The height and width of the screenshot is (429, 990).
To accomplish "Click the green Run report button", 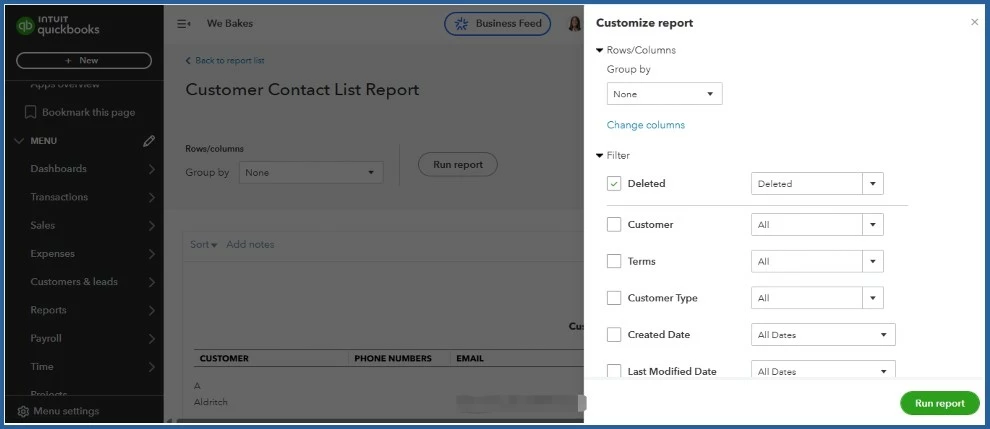I will pos(939,403).
